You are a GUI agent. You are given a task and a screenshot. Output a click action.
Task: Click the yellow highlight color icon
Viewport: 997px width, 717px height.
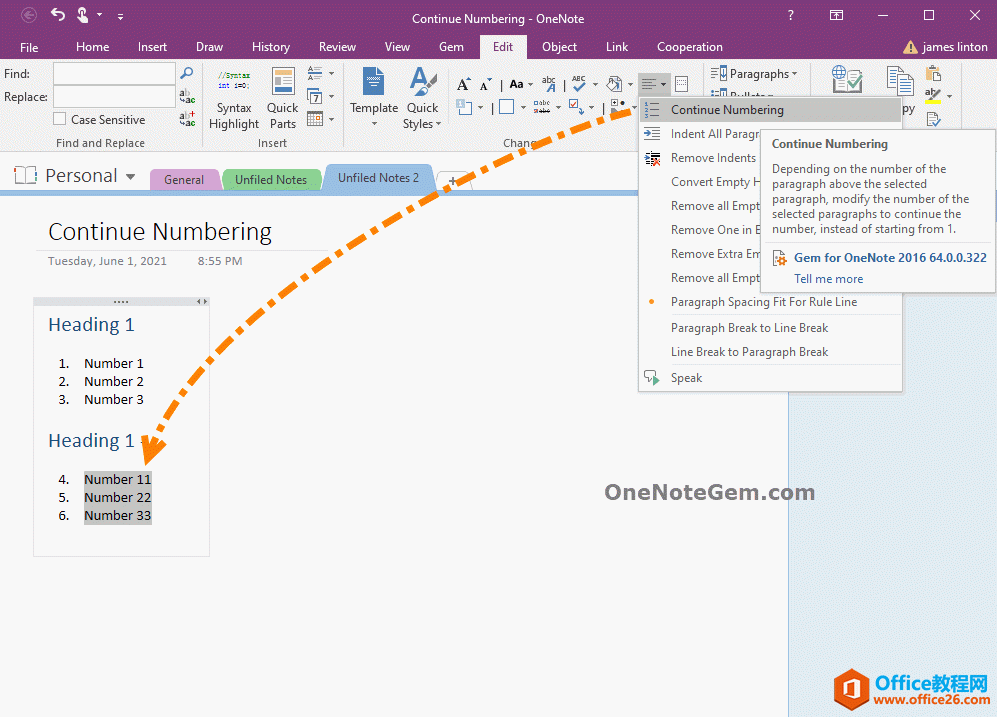click(933, 96)
